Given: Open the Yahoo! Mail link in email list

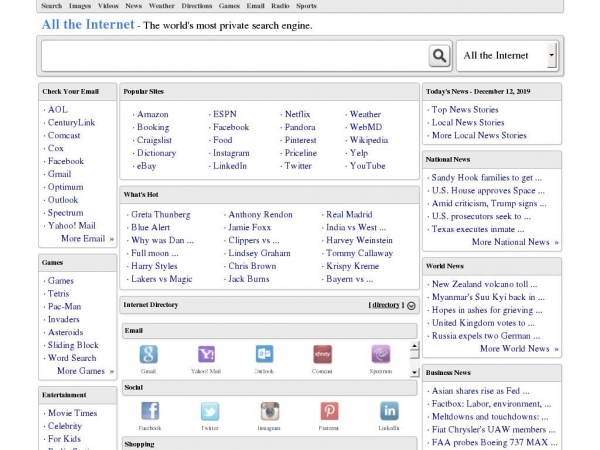Looking at the screenshot, I should pos(72,226).
